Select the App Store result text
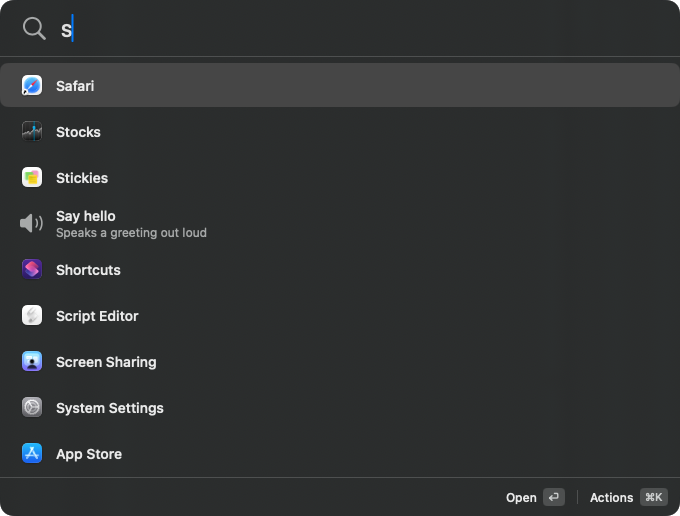The height and width of the screenshot is (516, 680). (x=89, y=454)
